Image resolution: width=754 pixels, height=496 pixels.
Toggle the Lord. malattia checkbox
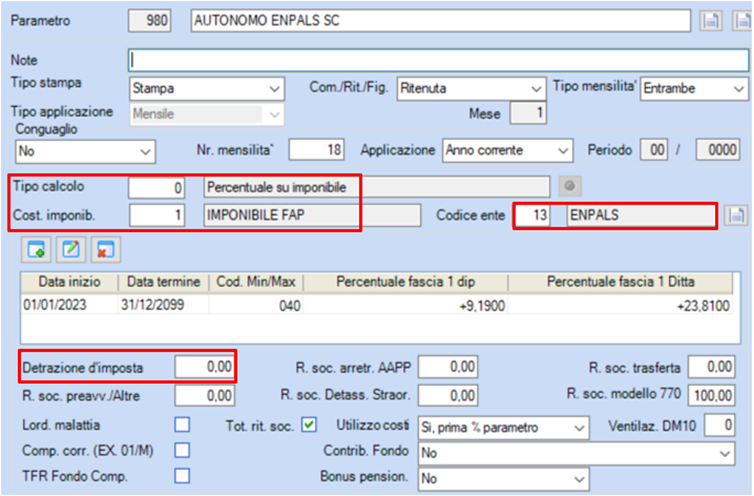[182, 425]
